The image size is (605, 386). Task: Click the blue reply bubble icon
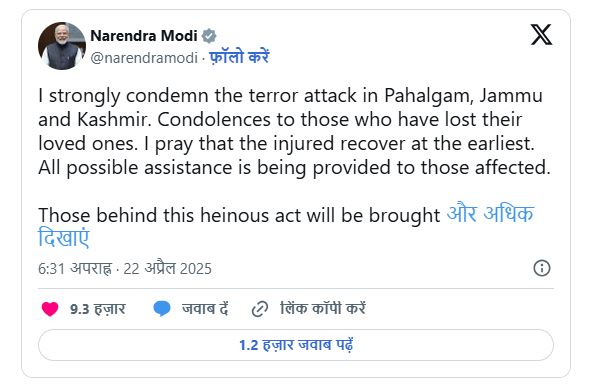click(162, 309)
